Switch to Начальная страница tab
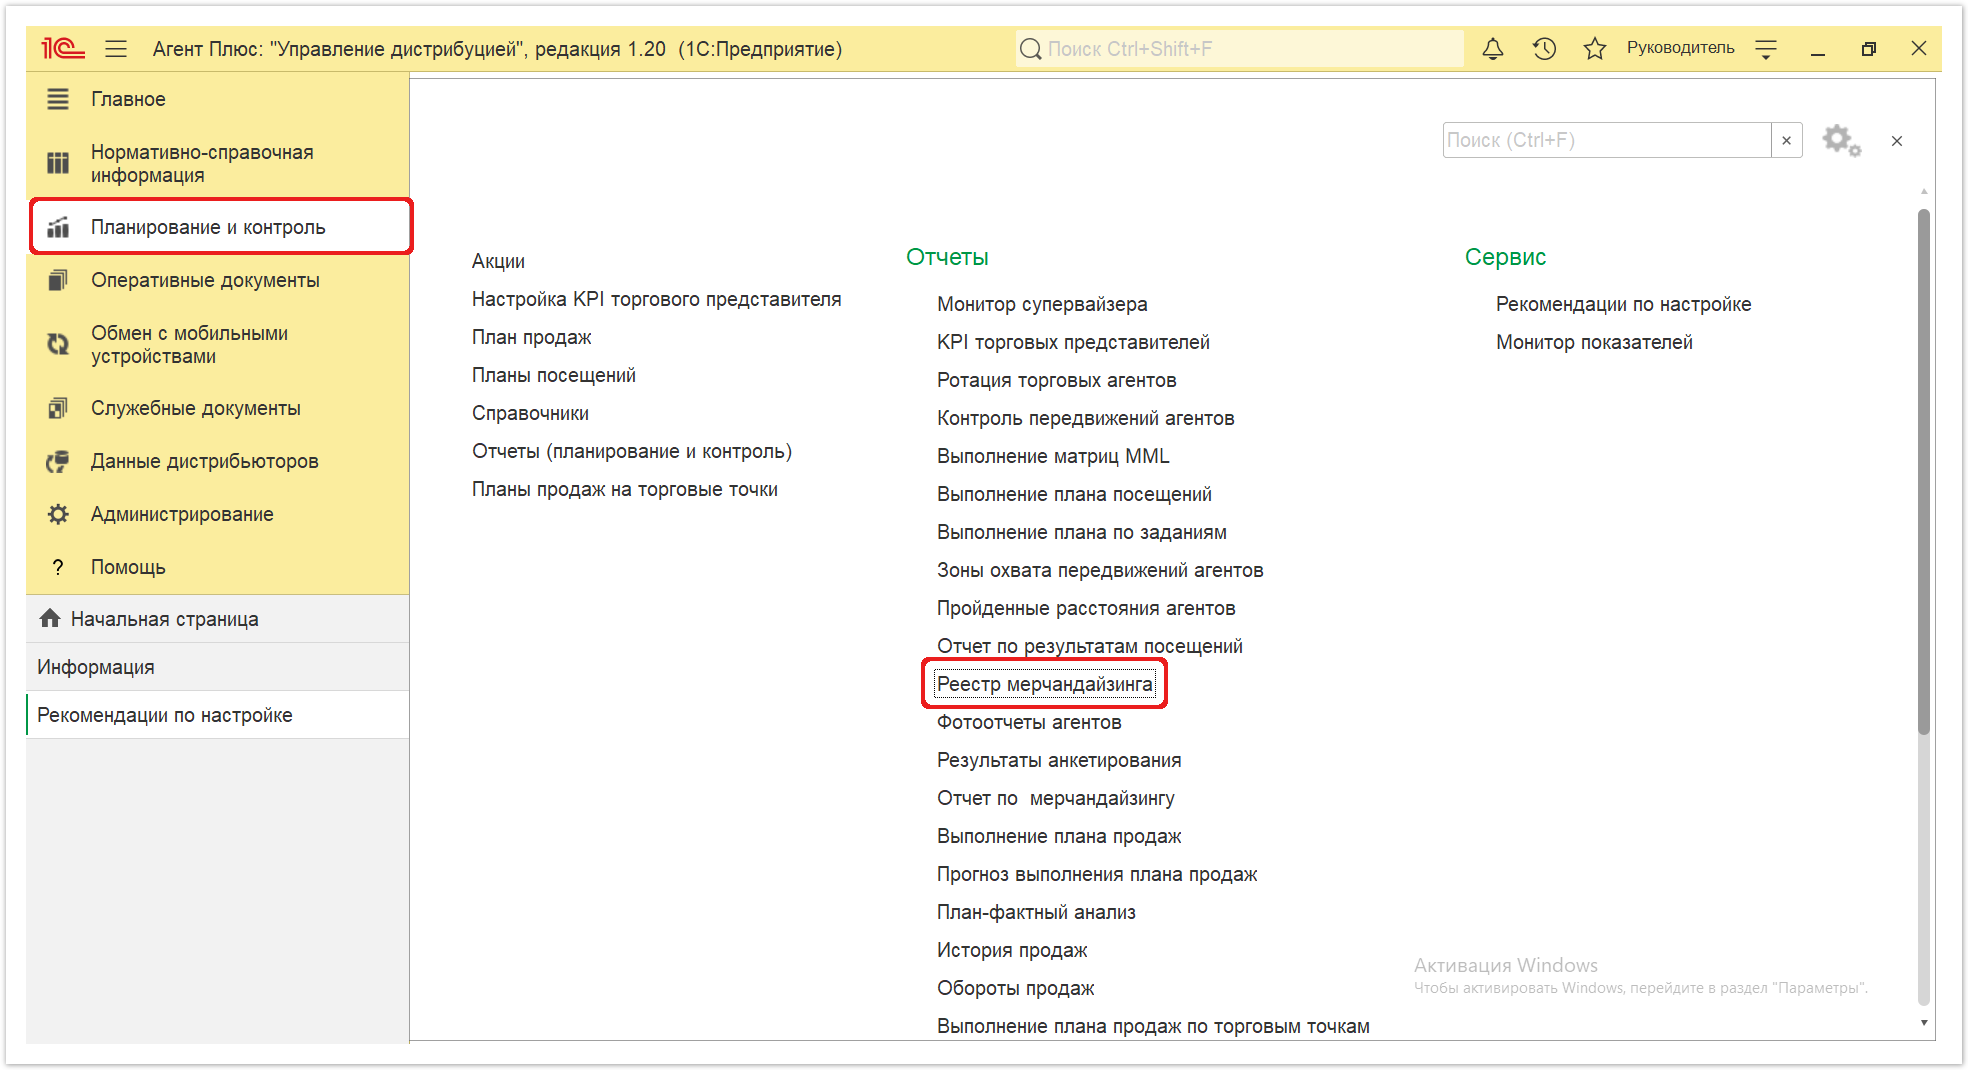The image size is (1968, 1070). click(217, 619)
